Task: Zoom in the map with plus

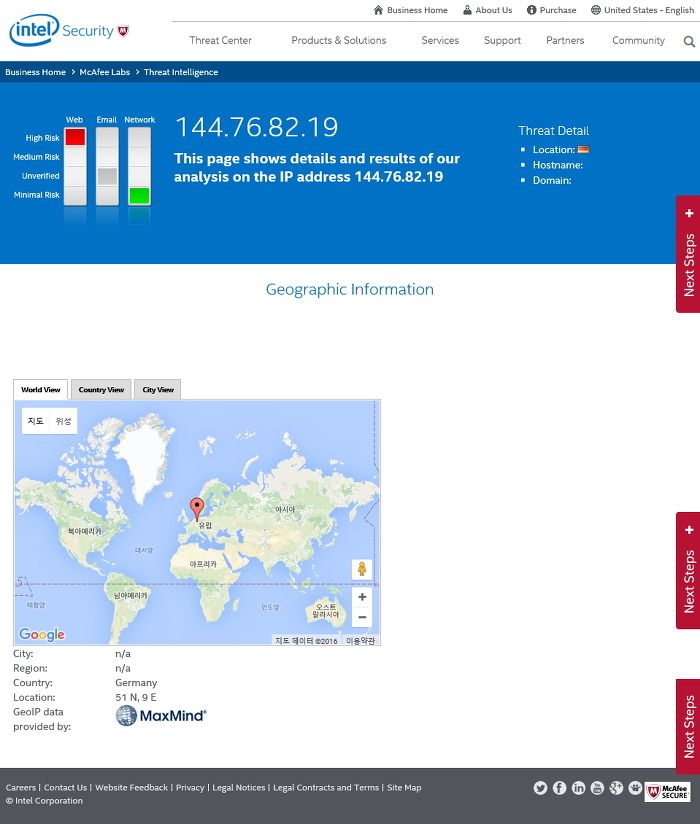Action: pyautogui.click(x=362, y=597)
